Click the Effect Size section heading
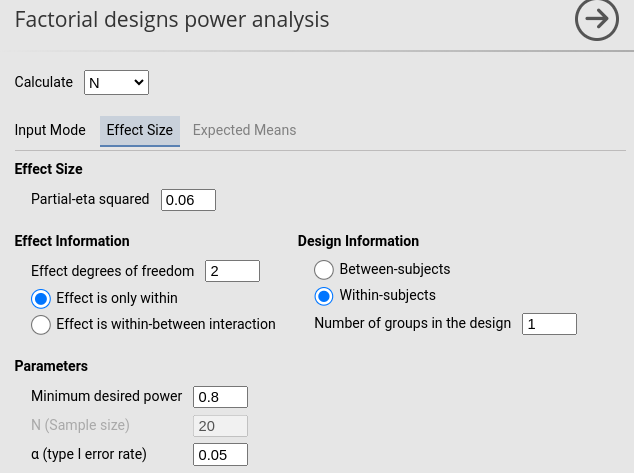634x473 pixels. click(x=48, y=169)
